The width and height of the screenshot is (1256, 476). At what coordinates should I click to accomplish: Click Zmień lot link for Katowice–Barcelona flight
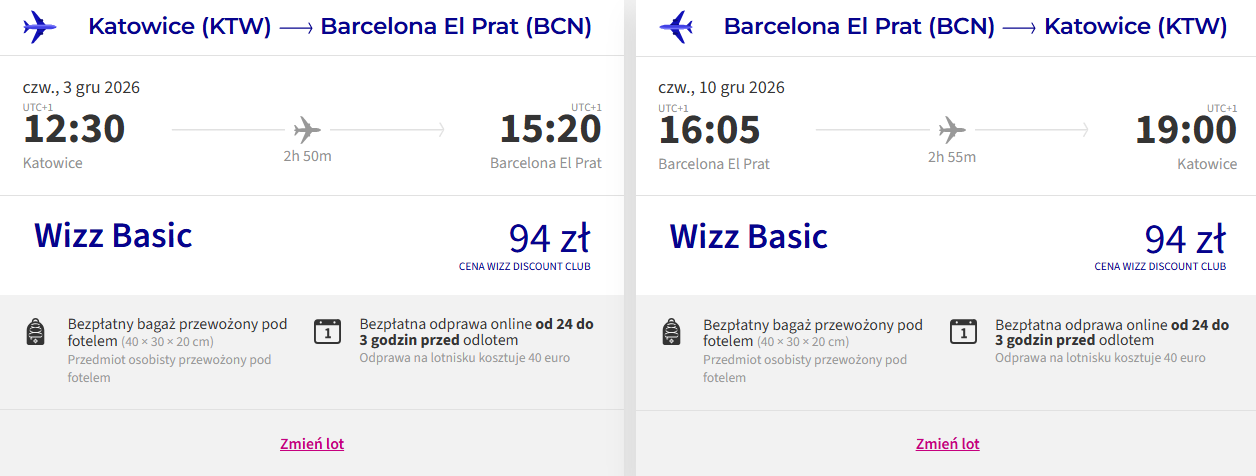point(312,444)
